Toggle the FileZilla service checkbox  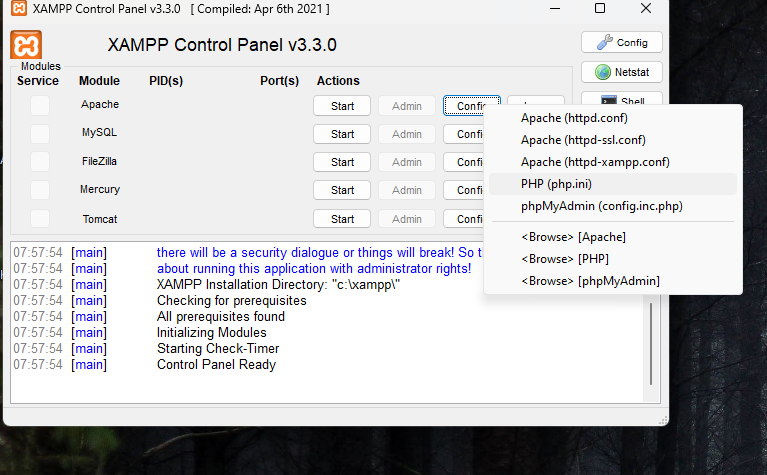(x=40, y=161)
